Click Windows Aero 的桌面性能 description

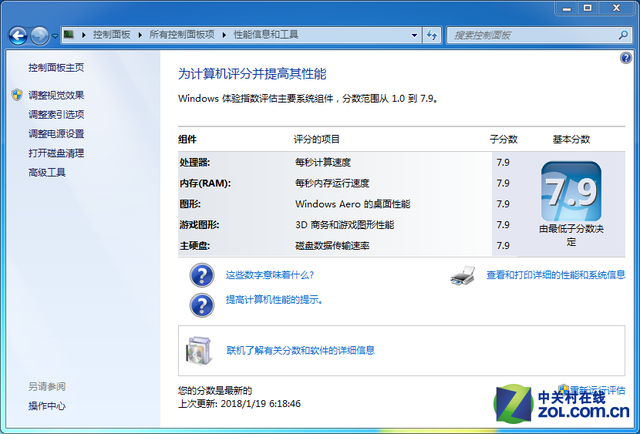[353, 204]
